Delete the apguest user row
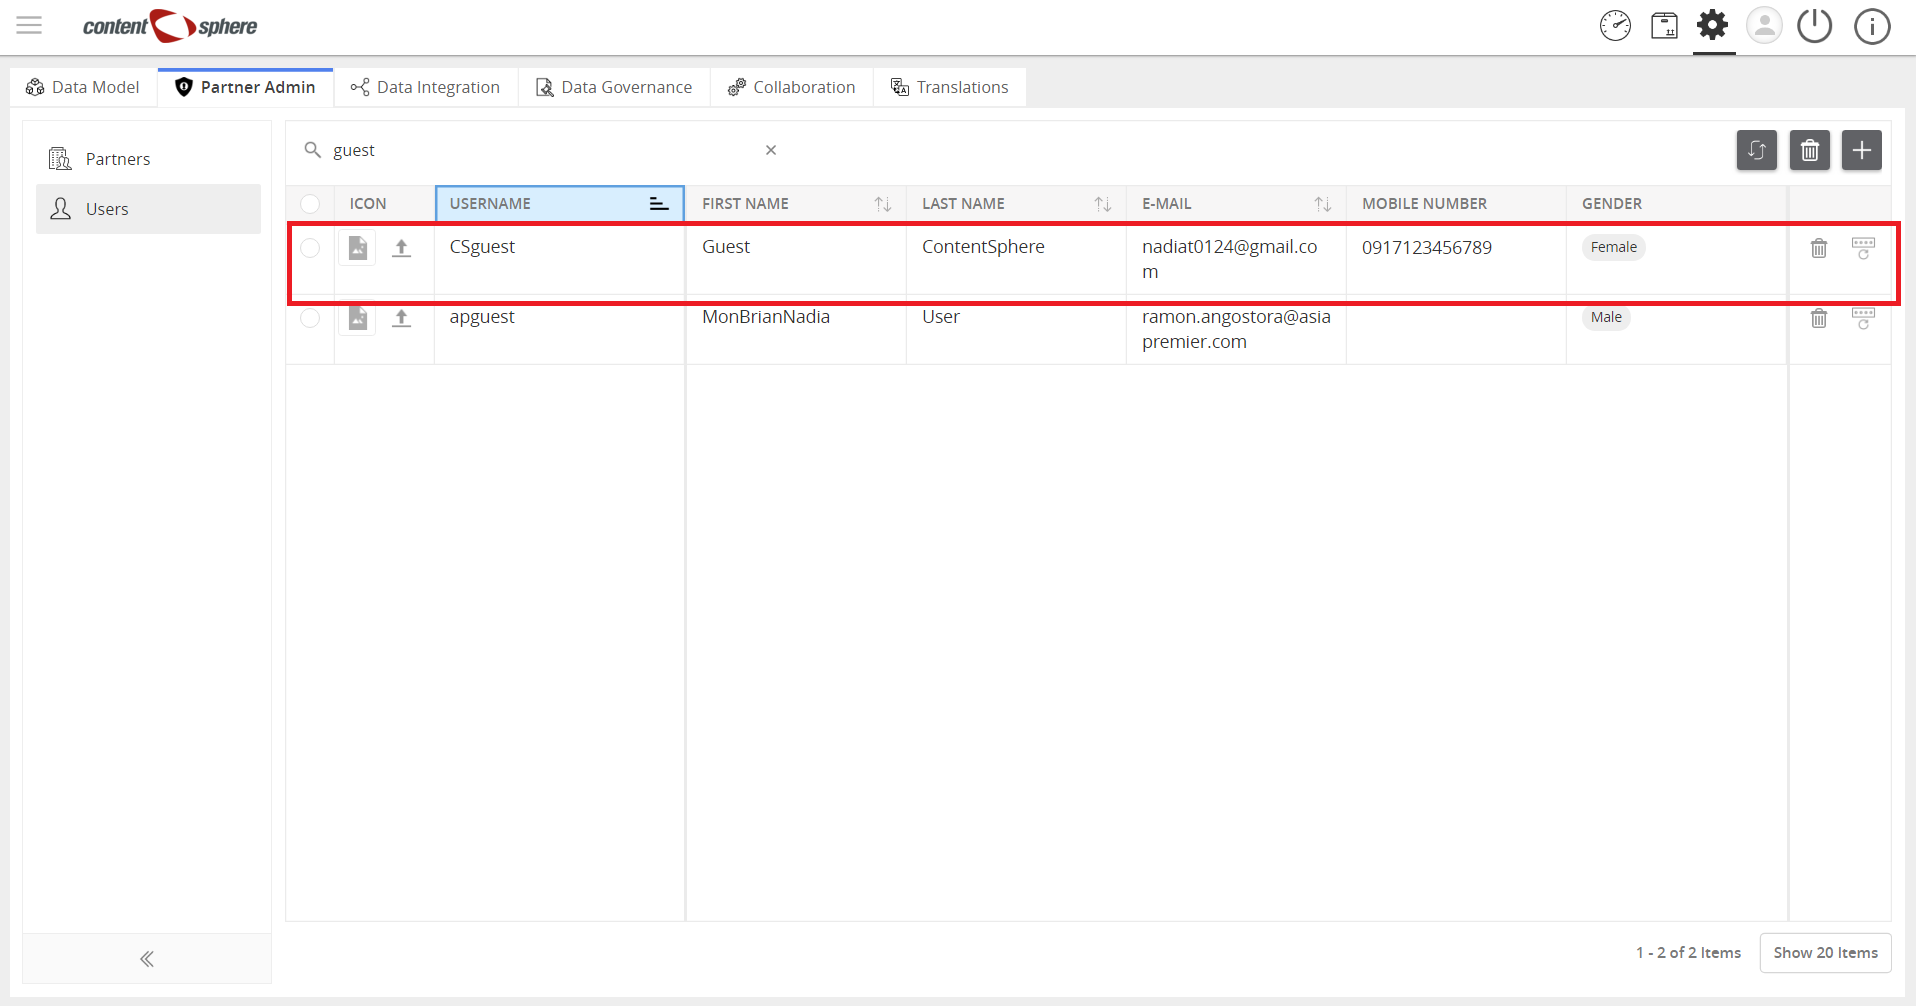The image size is (1916, 1006). pyautogui.click(x=1819, y=318)
